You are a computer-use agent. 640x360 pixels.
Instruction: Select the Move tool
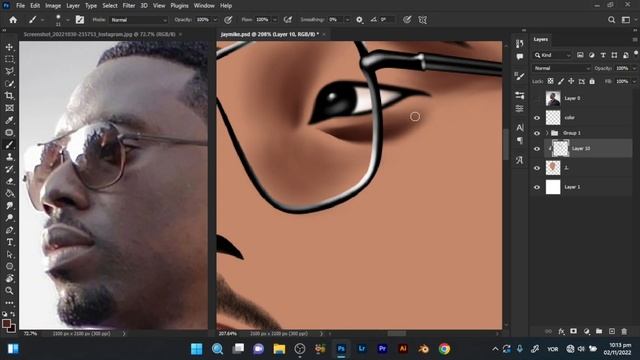point(9,47)
